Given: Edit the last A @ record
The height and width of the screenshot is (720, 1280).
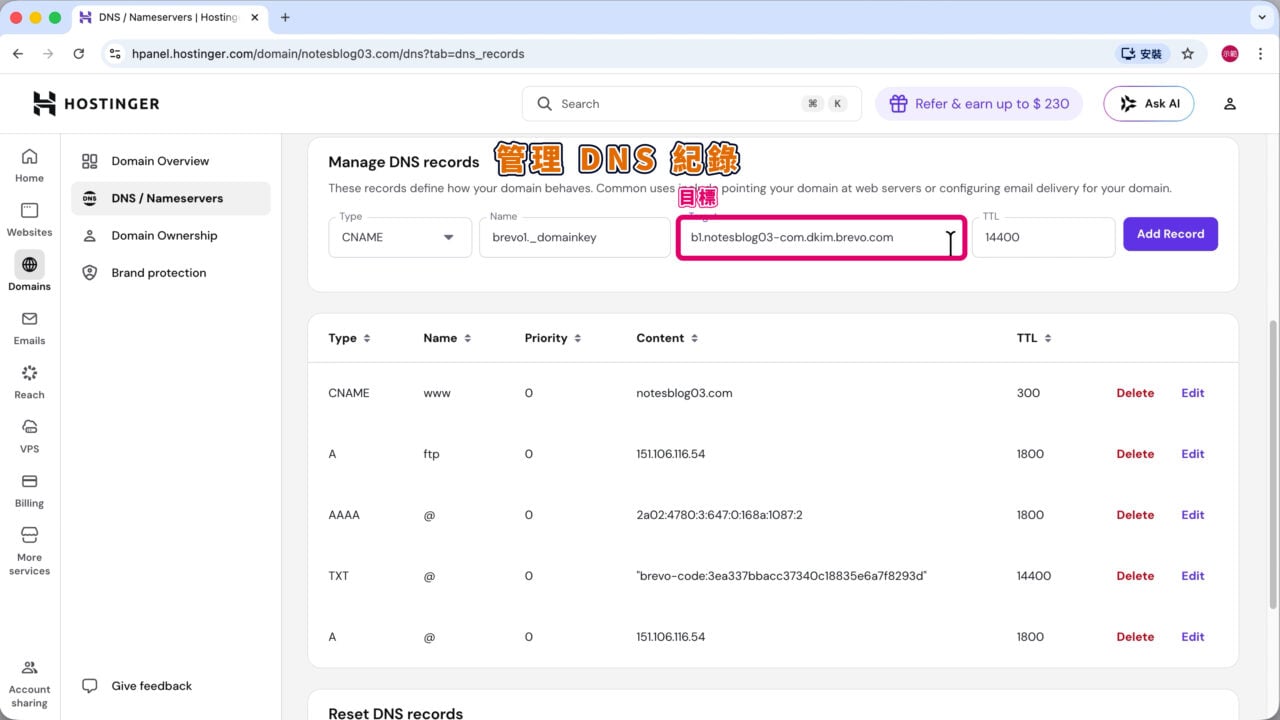Looking at the screenshot, I should [x=1193, y=637].
